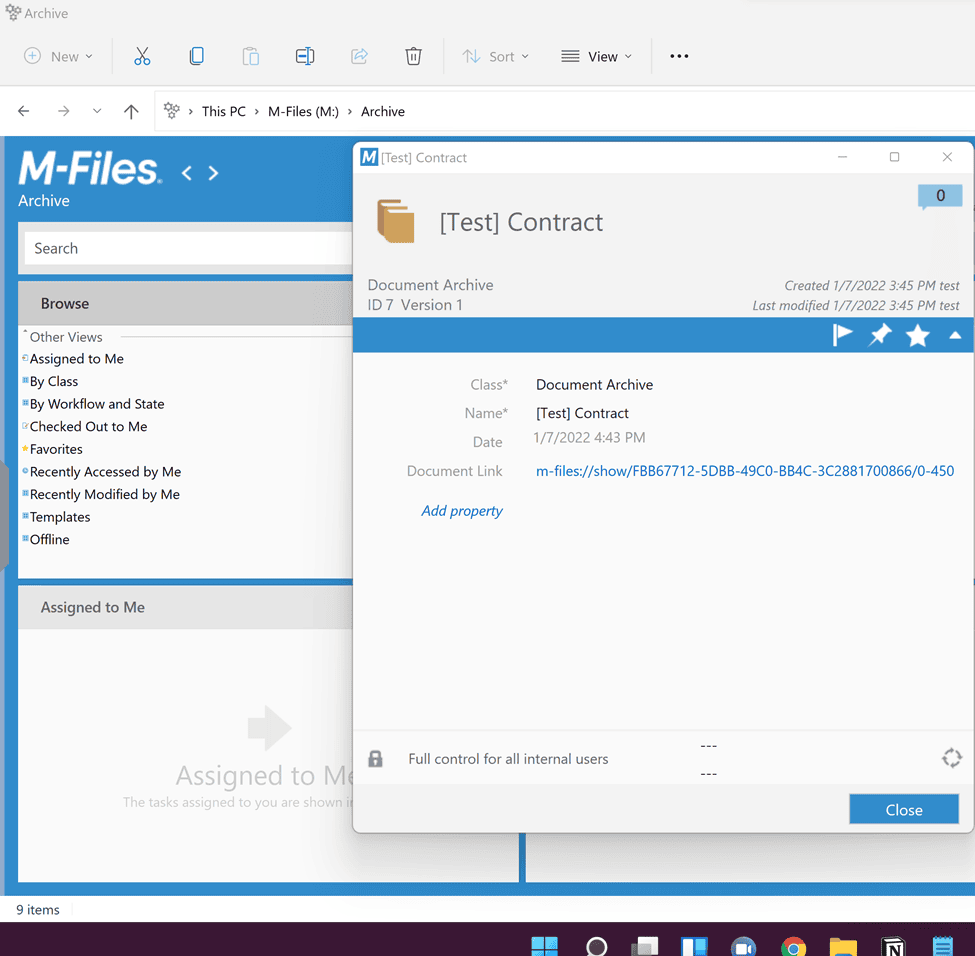The height and width of the screenshot is (956, 975).
Task: Click M-Files forward navigation chevron
Action: (213, 172)
